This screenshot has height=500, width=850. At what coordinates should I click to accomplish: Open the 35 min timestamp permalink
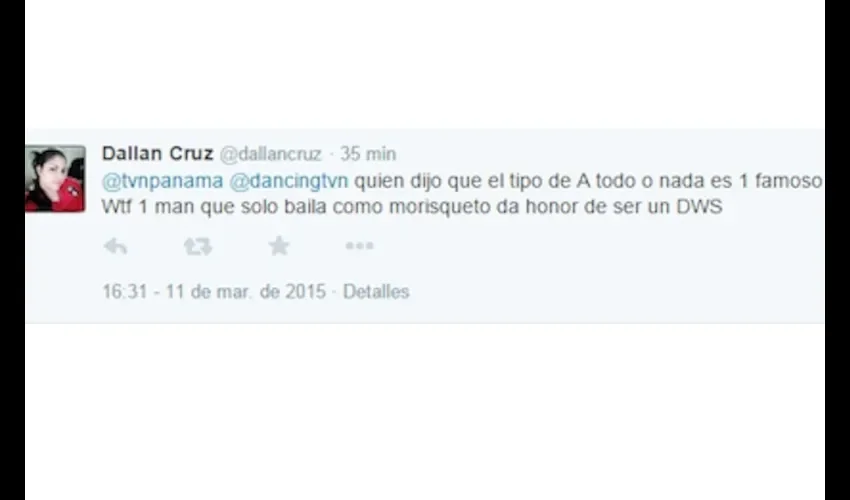pyautogui.click(x=368, y=154)
